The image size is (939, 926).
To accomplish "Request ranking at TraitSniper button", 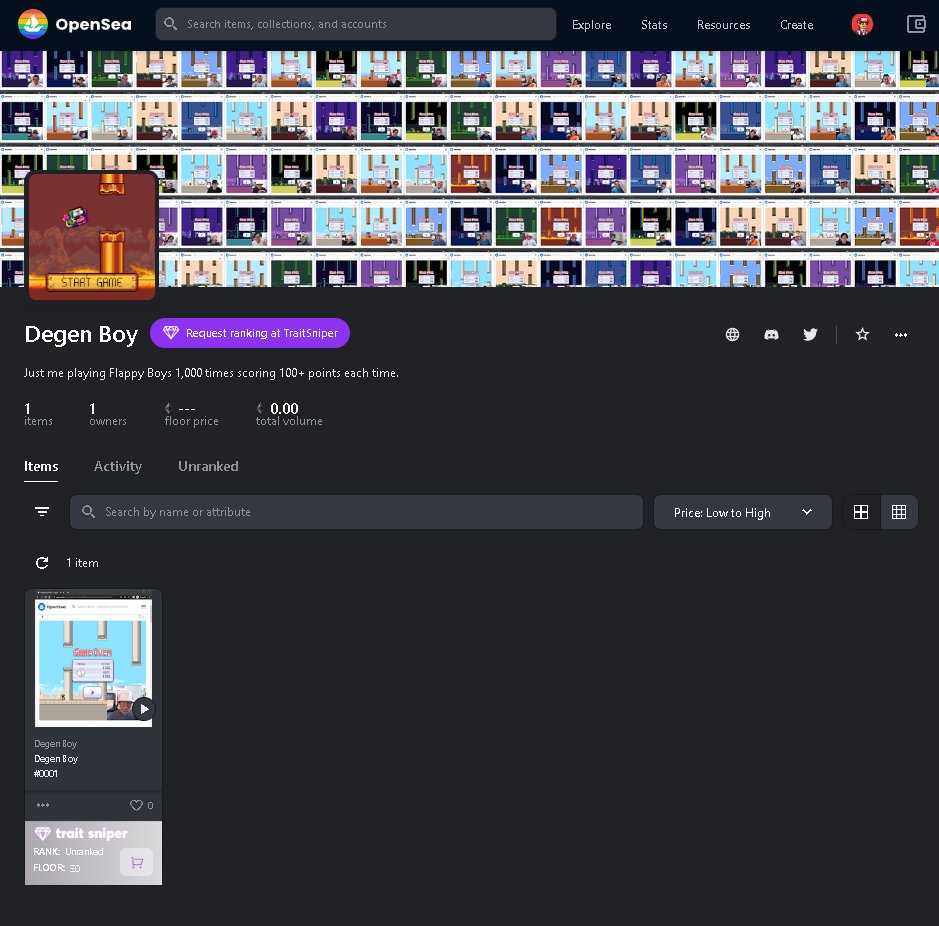I will (250, 333).
